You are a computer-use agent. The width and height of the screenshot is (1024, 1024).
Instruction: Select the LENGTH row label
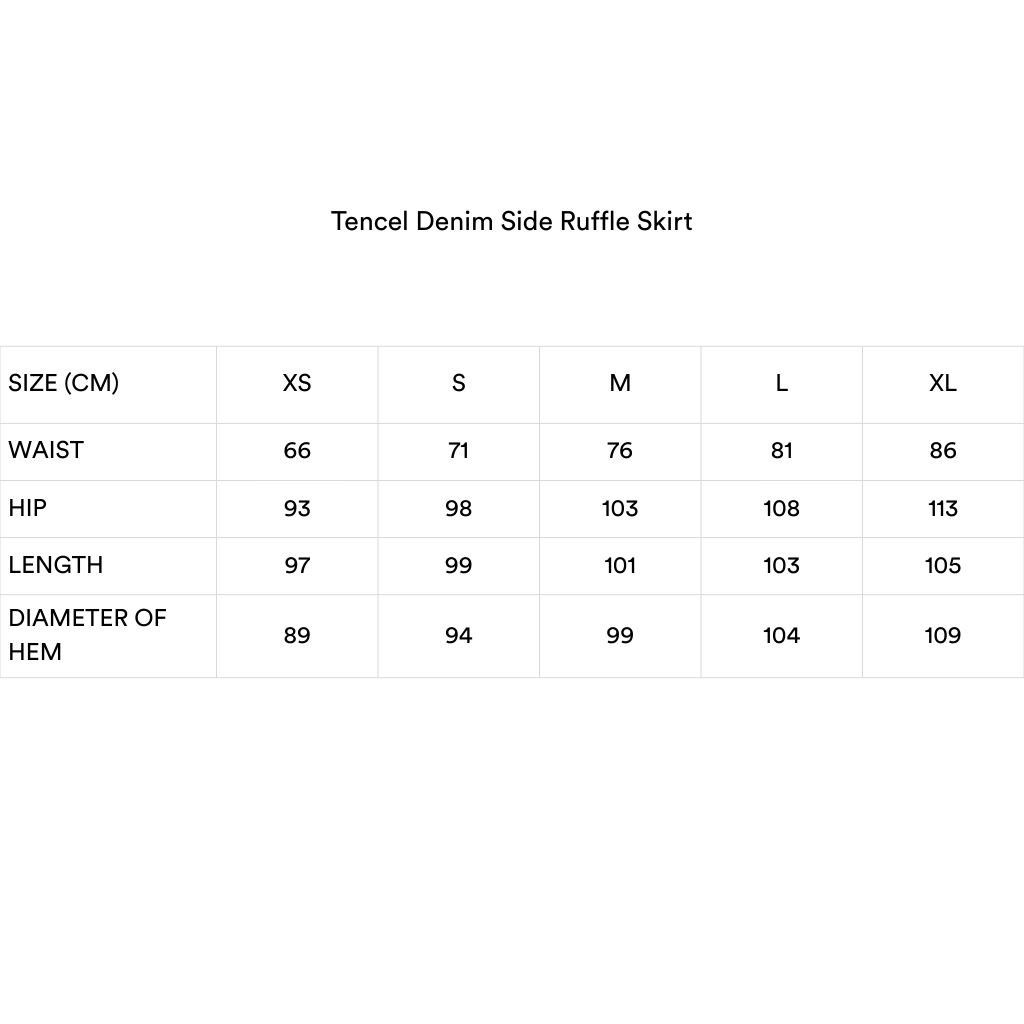(56, 565)
